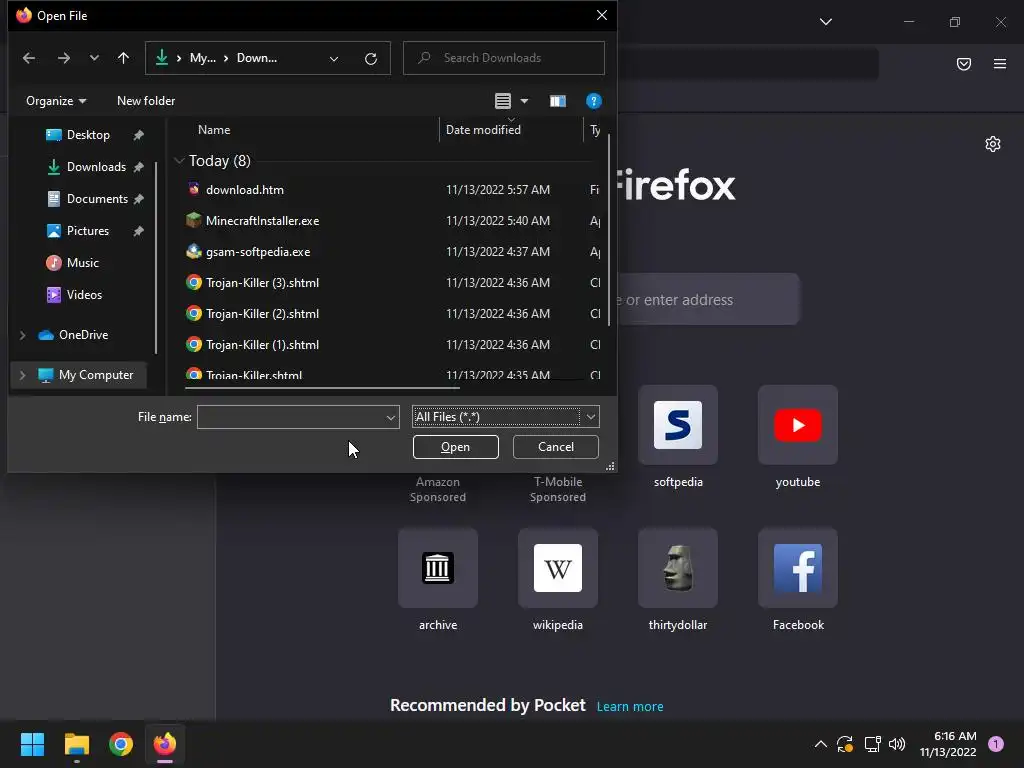Select Trojan-Killer (1).shtml file

[263, 345]
